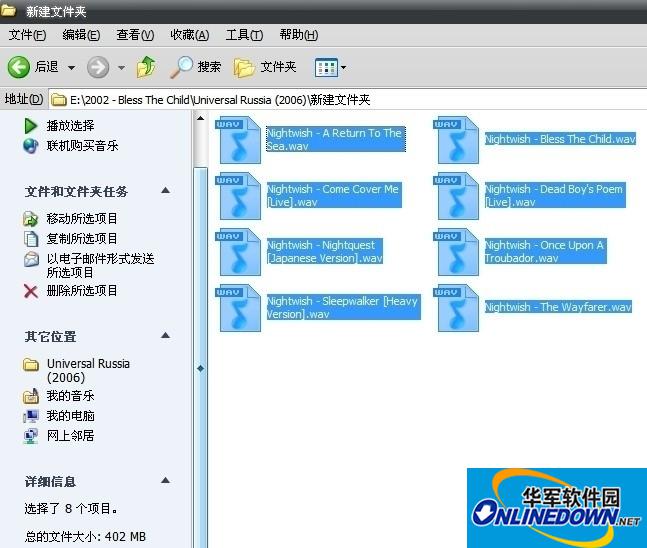Click the 播放选择 play selection link
Image resolution: width=647 pixels, height=548 pixels.
[71, 125]
